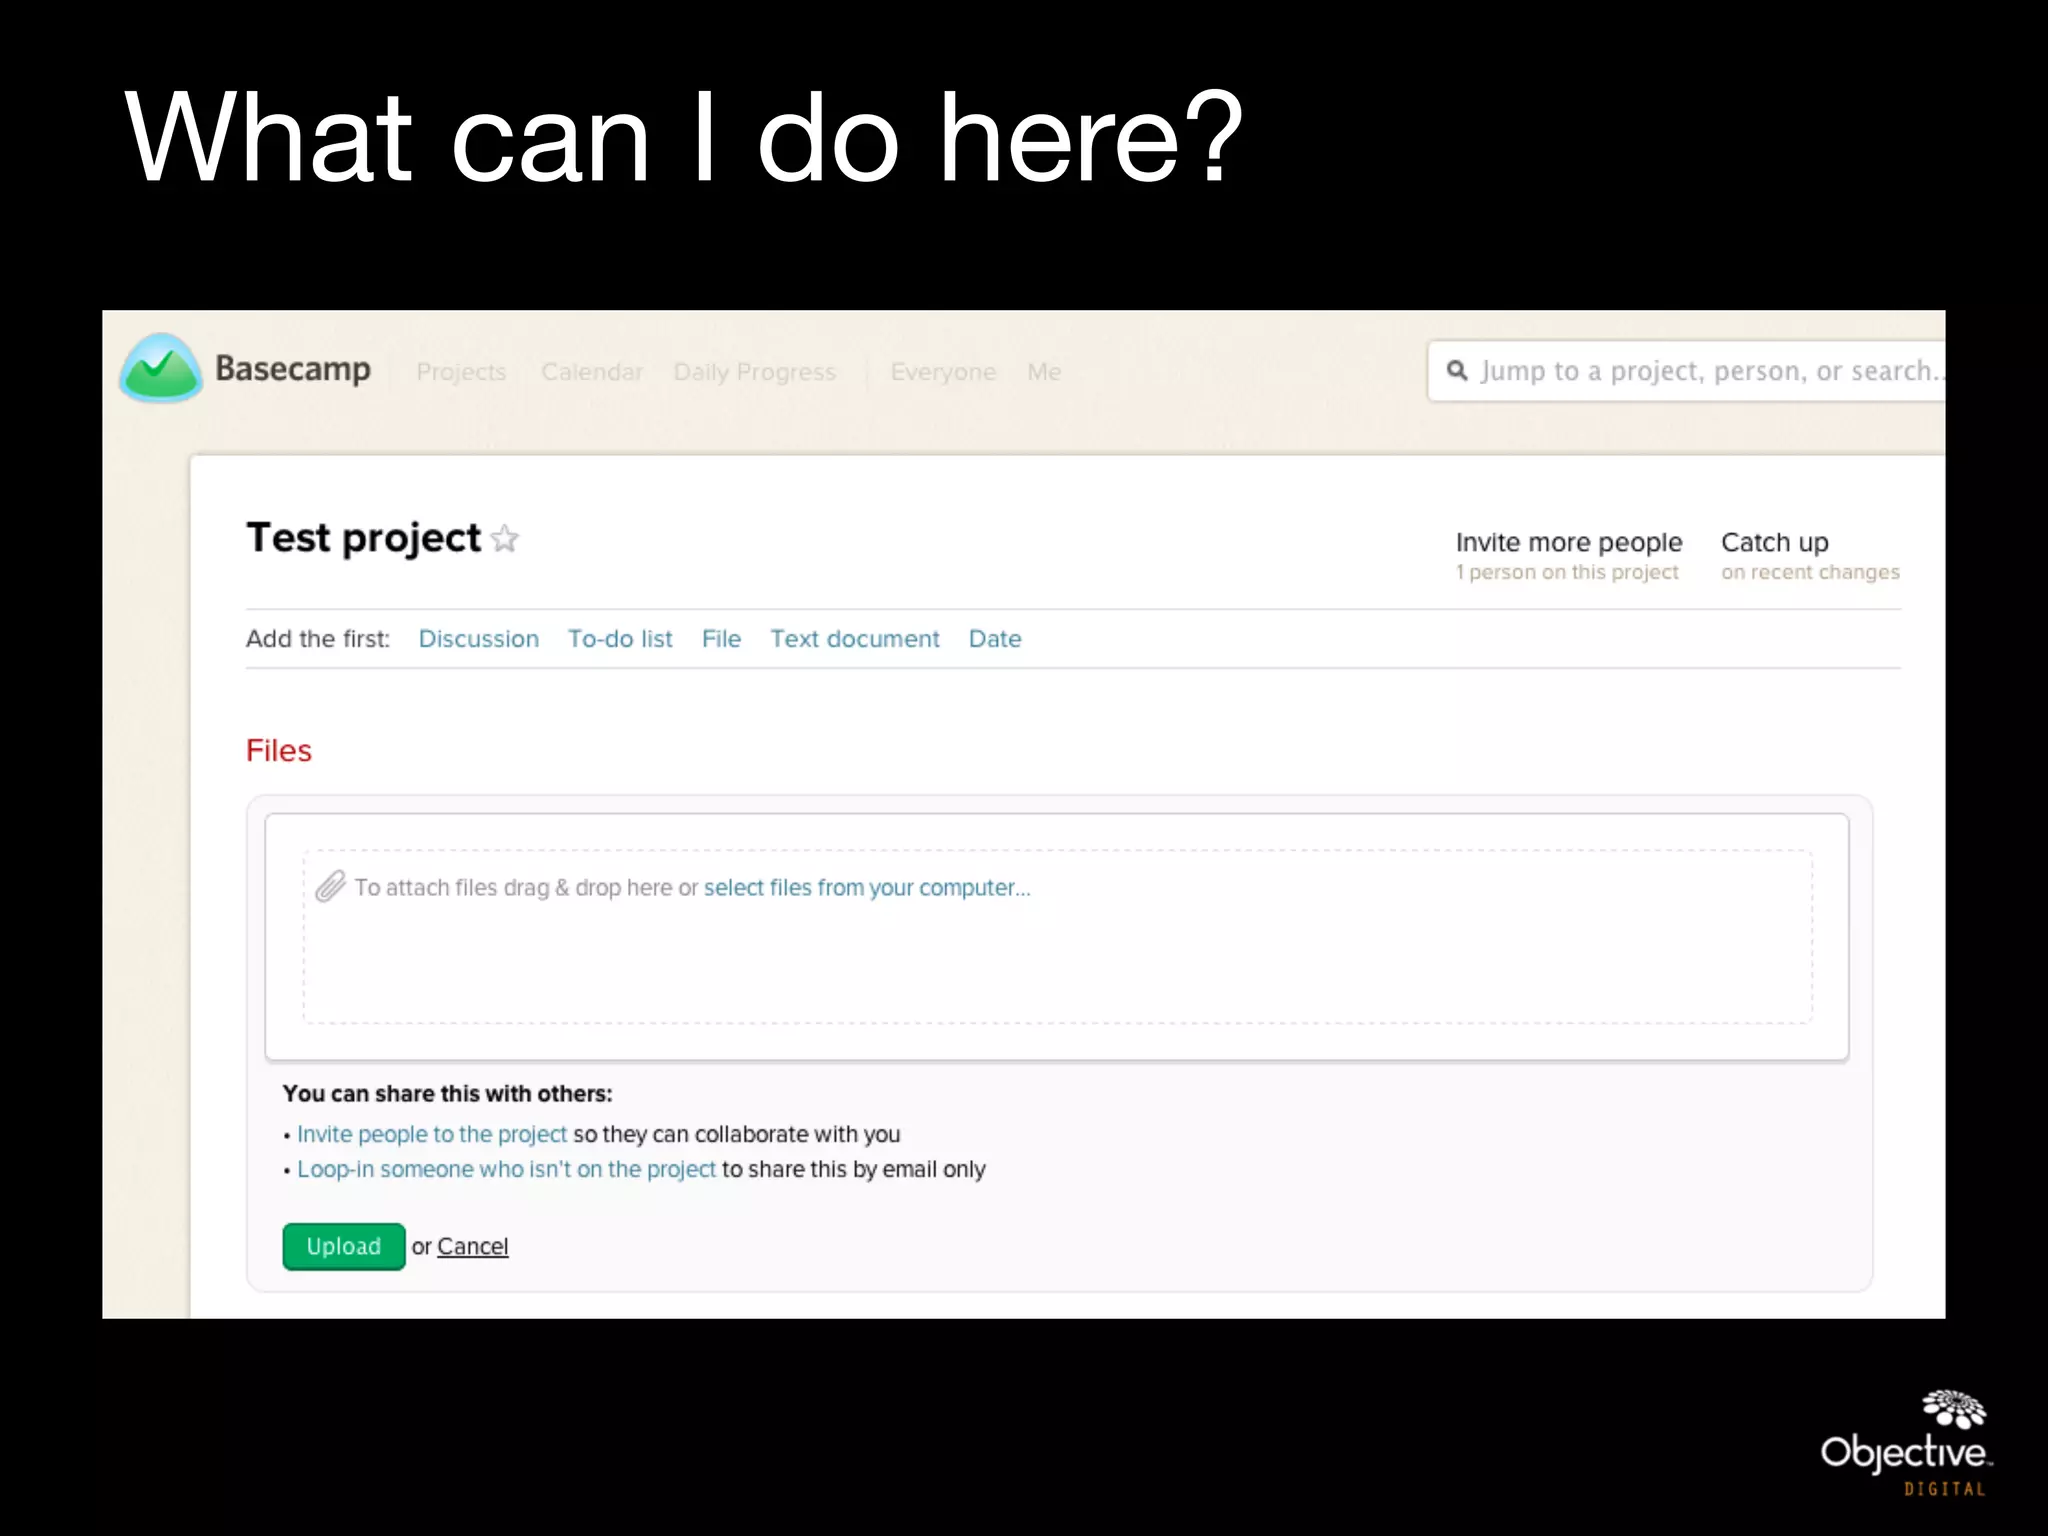Image resolution: width=2048 pixels, height=1536 pixels.
Task: Add the first To-do list
Action: click(x=620, y=639)
